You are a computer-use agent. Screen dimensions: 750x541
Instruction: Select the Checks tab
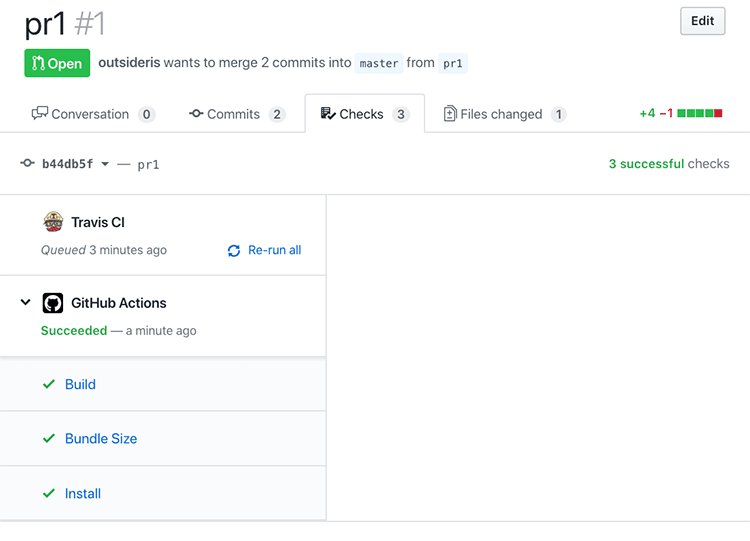point(364,114)
